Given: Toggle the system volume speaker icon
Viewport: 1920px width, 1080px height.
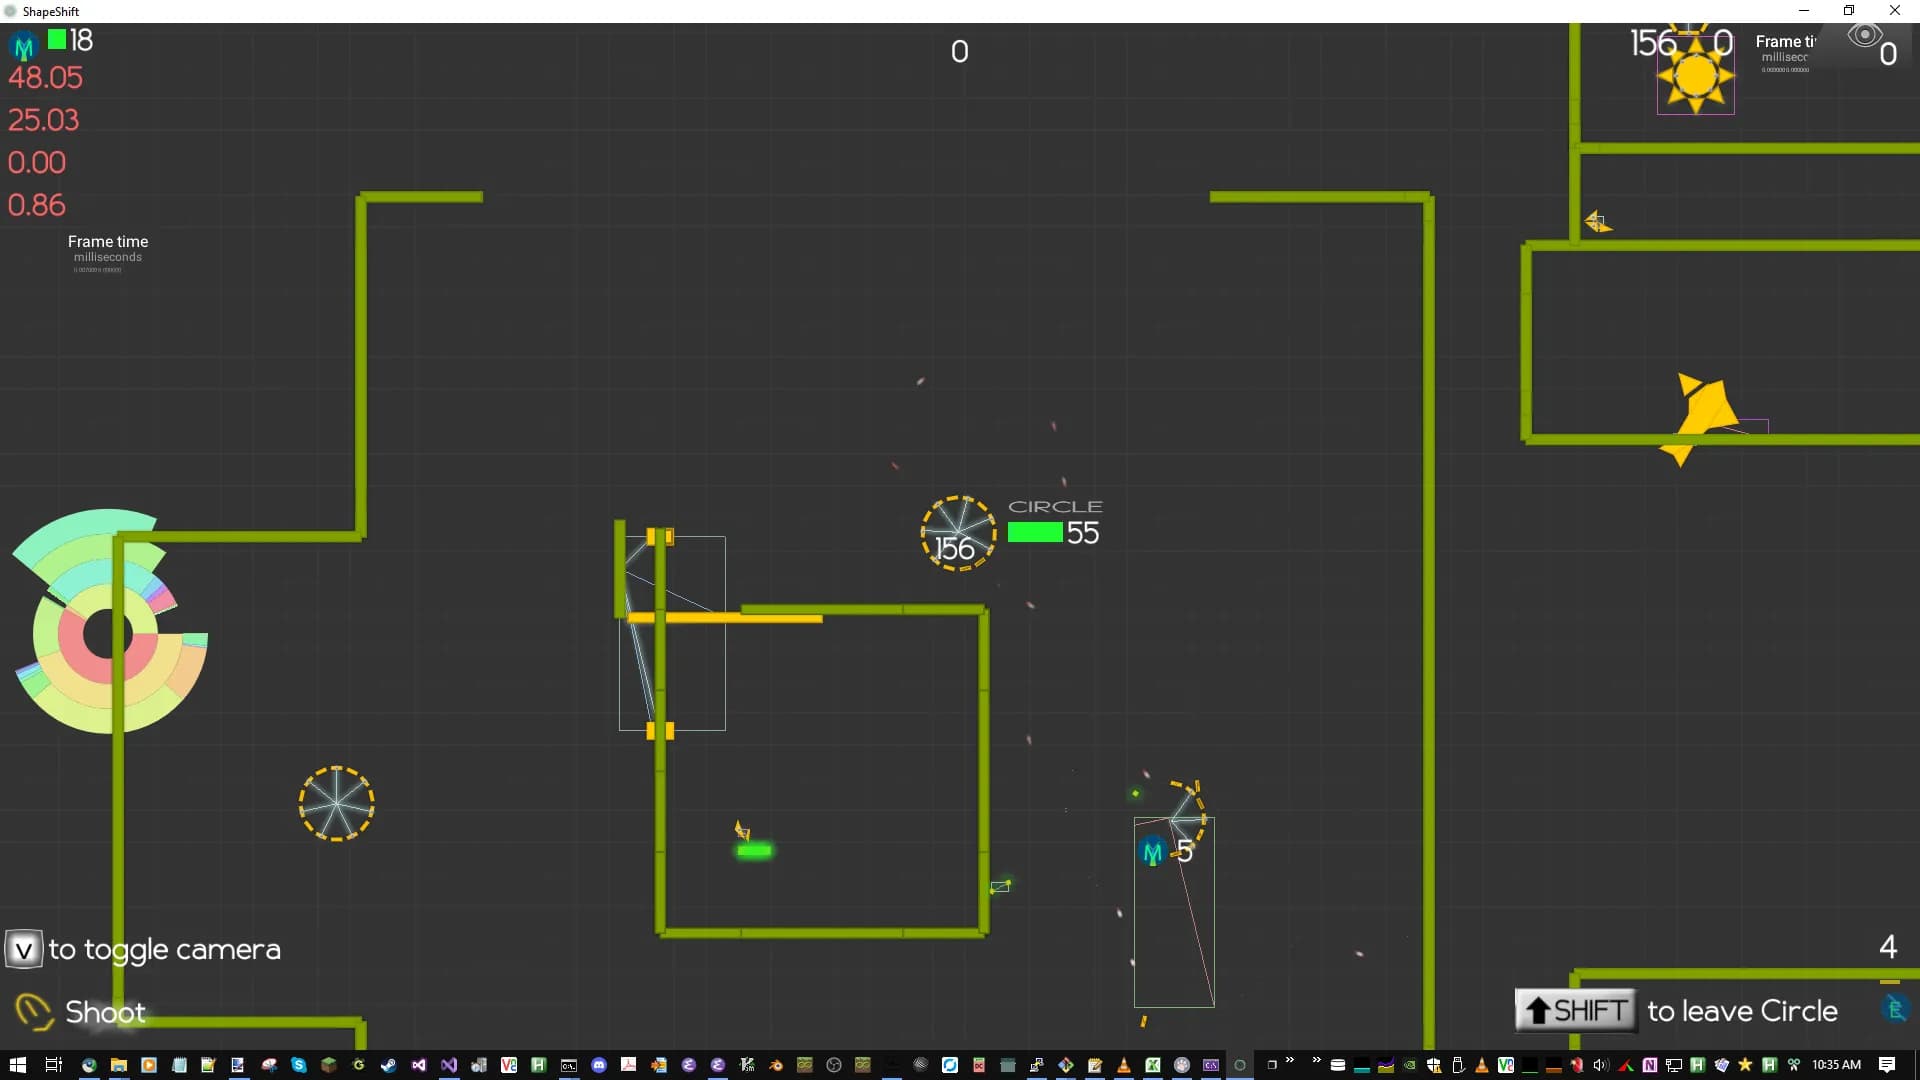Looking at the screenshot, I should coord(1600,1065).
